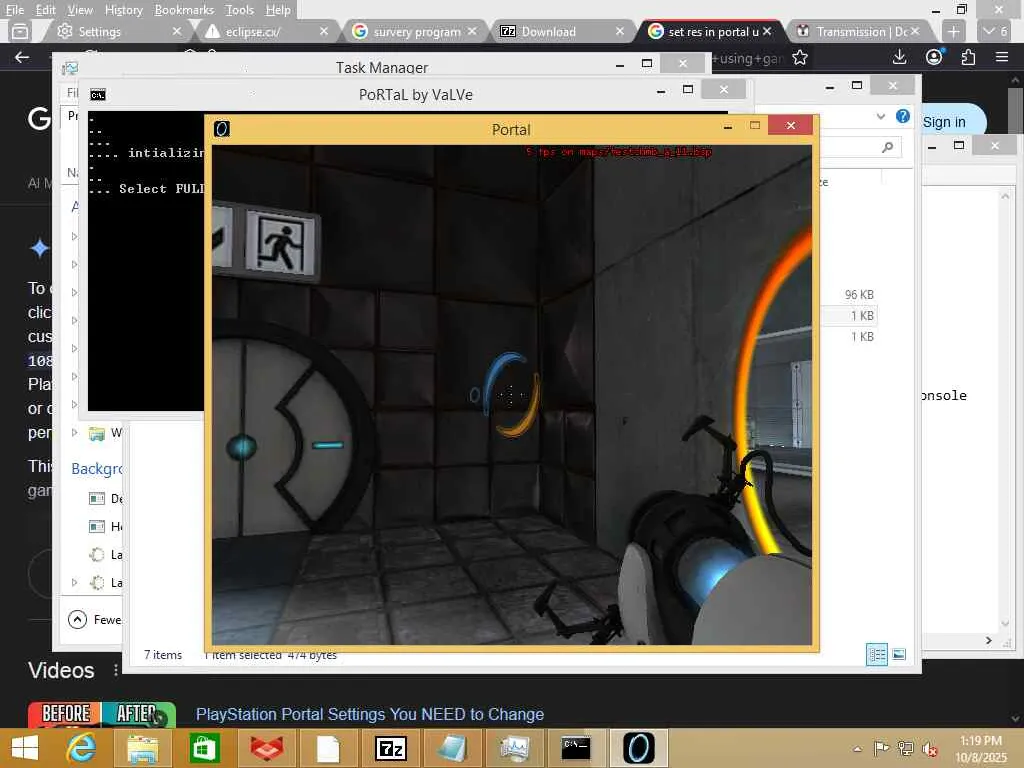This screenshot has width=1024, height=768.
Task: Click the Help question mark in Explorer
Action: [903, 116]
